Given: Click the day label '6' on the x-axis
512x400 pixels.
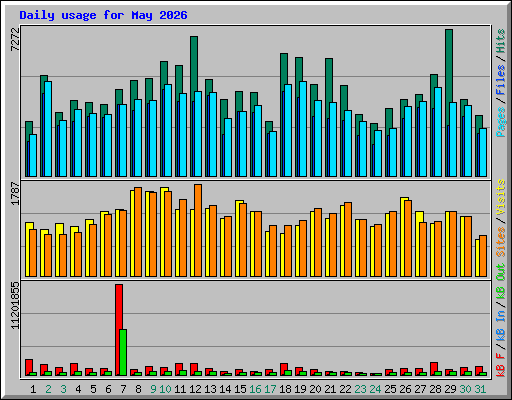Looking at the screenshot, I should coord(108,389).
